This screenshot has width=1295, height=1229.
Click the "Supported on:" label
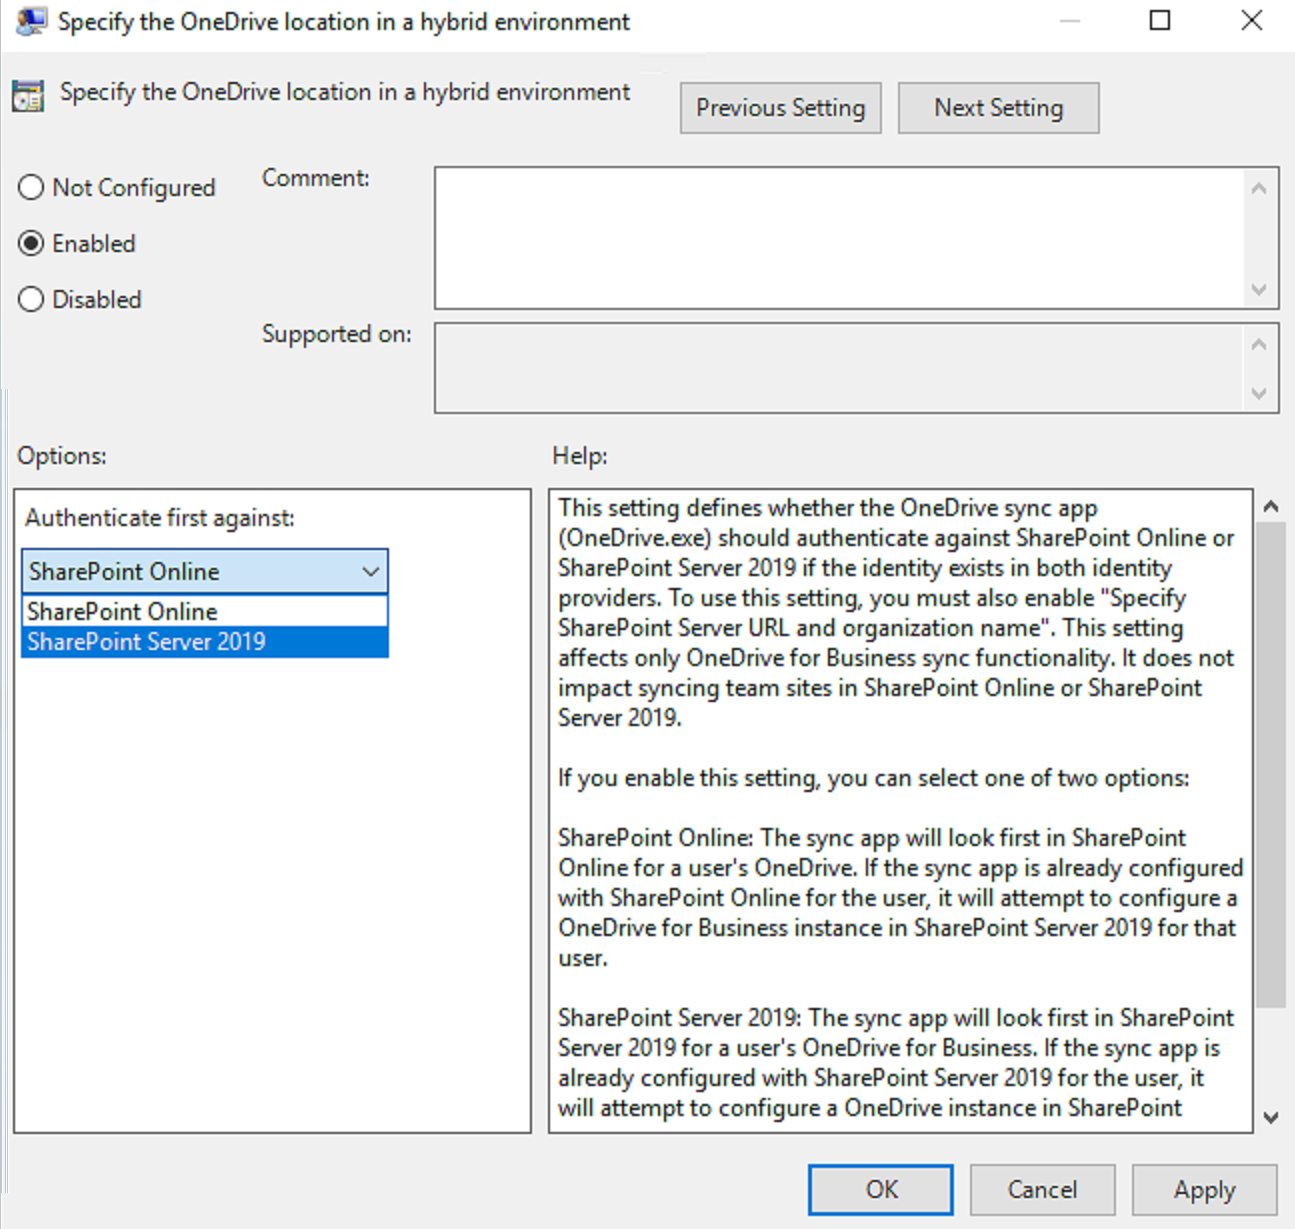click(x=337, y=334)
